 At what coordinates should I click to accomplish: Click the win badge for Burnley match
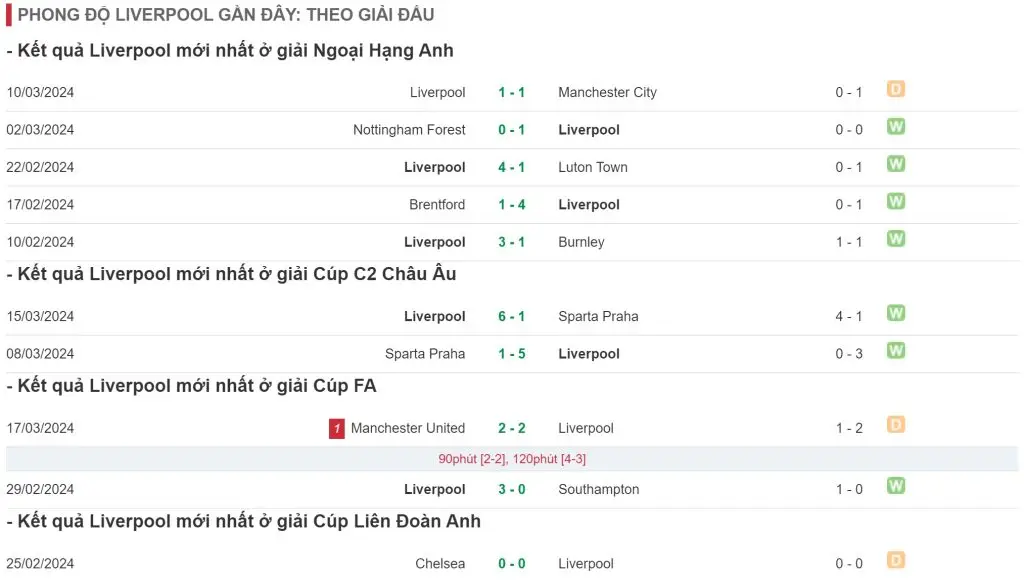tap(895, 238)
